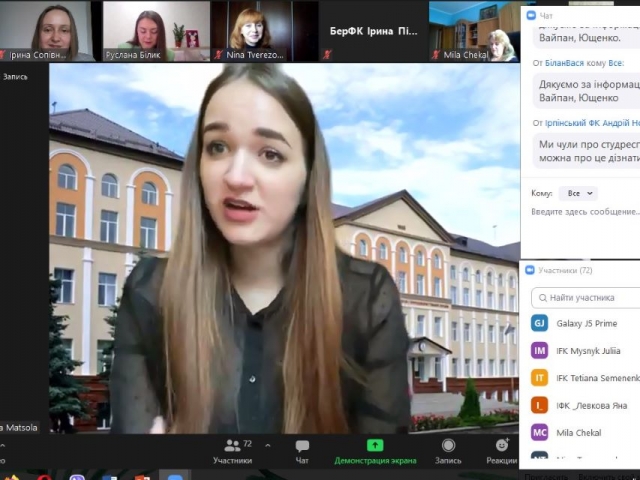Viewport: 640px width, 480px height.
Task: Click Mila Chekal video thumbnail
Action: pyautogui.click(x=474, y=31)
